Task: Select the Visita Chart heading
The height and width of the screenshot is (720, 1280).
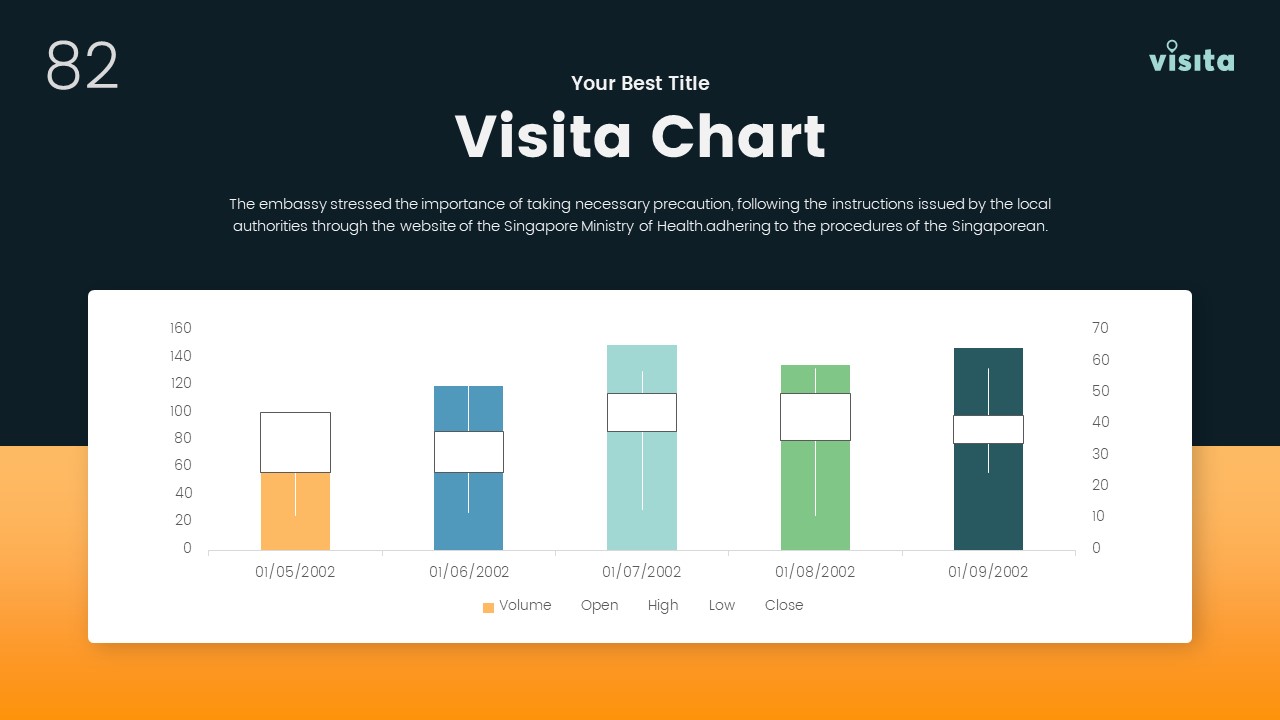Action: point(640,136)
